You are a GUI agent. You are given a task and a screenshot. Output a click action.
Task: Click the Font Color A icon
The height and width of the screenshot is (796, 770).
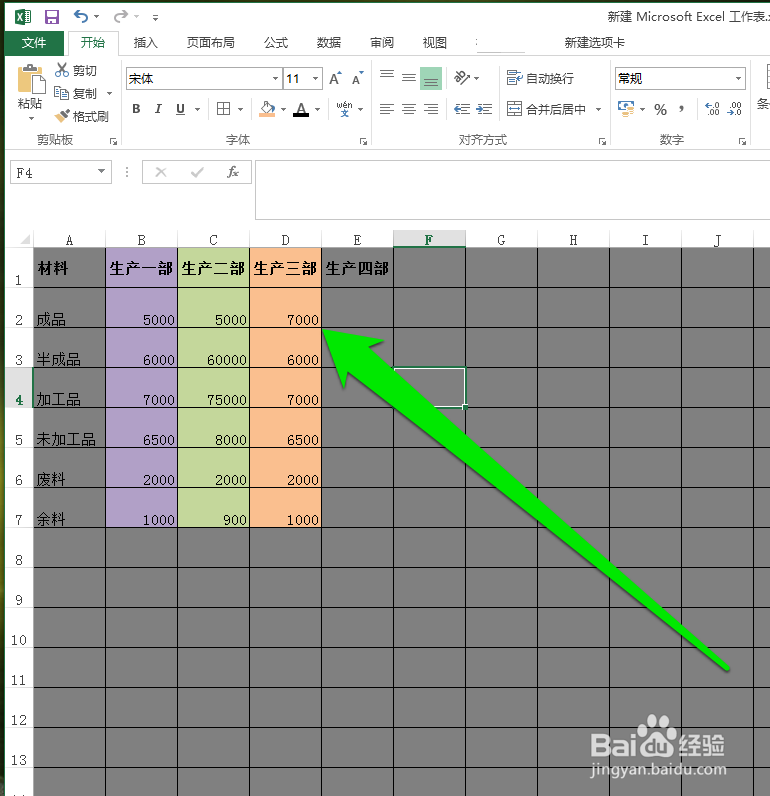point(301,109)
